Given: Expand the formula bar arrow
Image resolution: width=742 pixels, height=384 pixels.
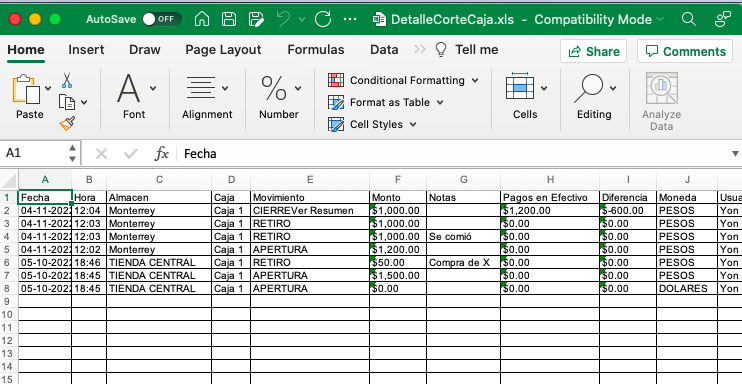Looking at the screenshot, I should [735, 153].
